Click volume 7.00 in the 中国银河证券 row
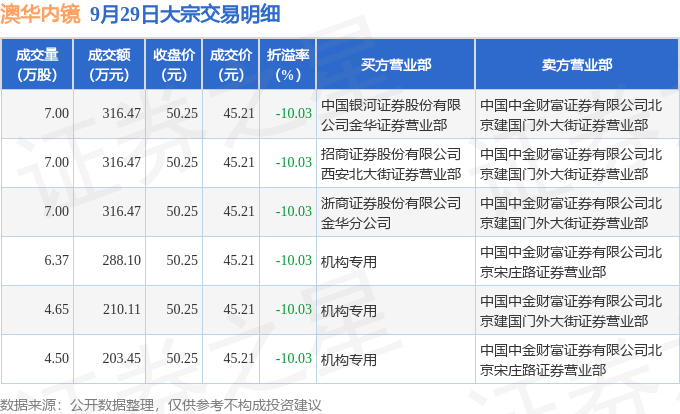This screenshot has height=414, width=680. (x=56, y=114)
